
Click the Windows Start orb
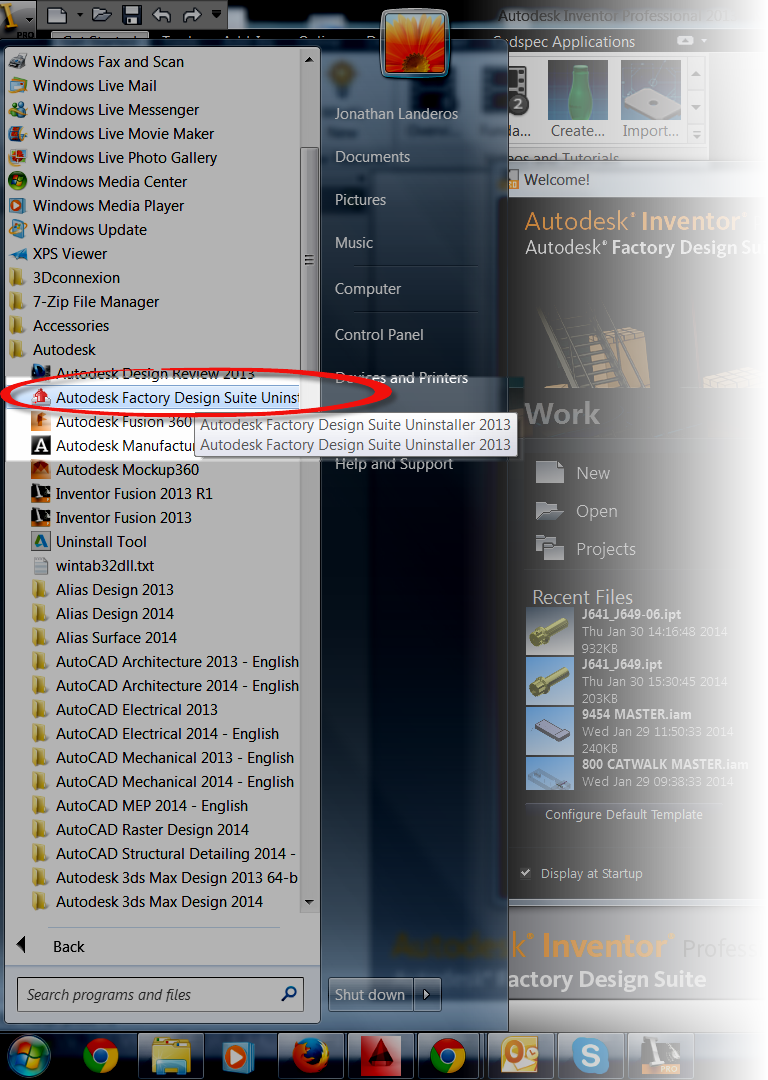(x=28, y=1055)
